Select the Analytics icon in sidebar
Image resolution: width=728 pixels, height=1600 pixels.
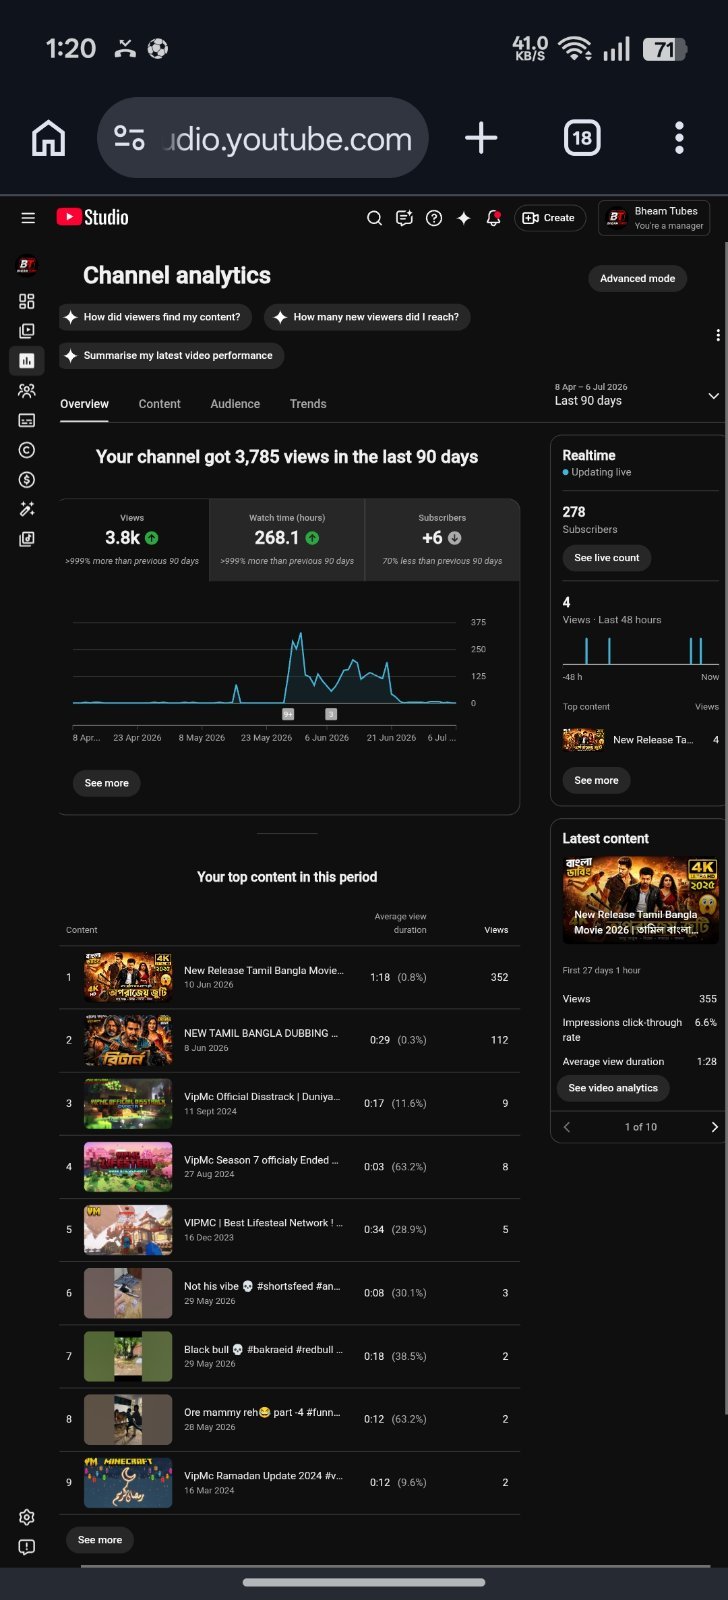27,360
